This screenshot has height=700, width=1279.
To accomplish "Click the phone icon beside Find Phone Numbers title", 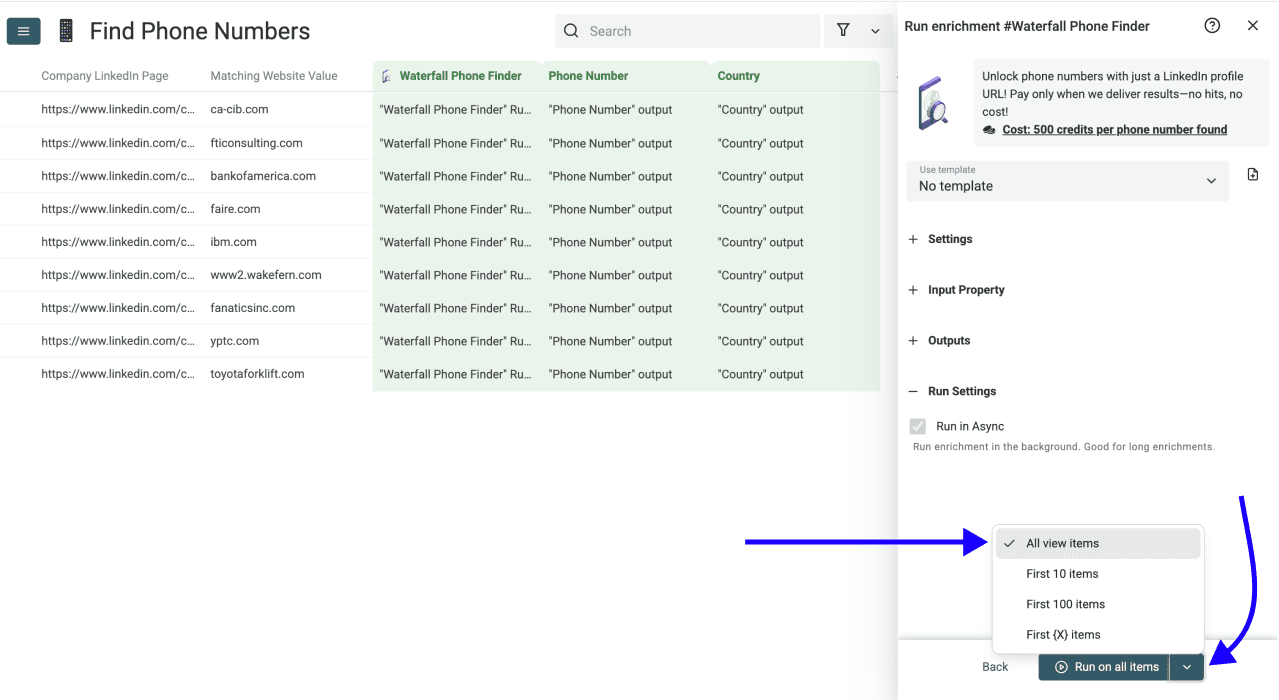I will tap(65, 30).
